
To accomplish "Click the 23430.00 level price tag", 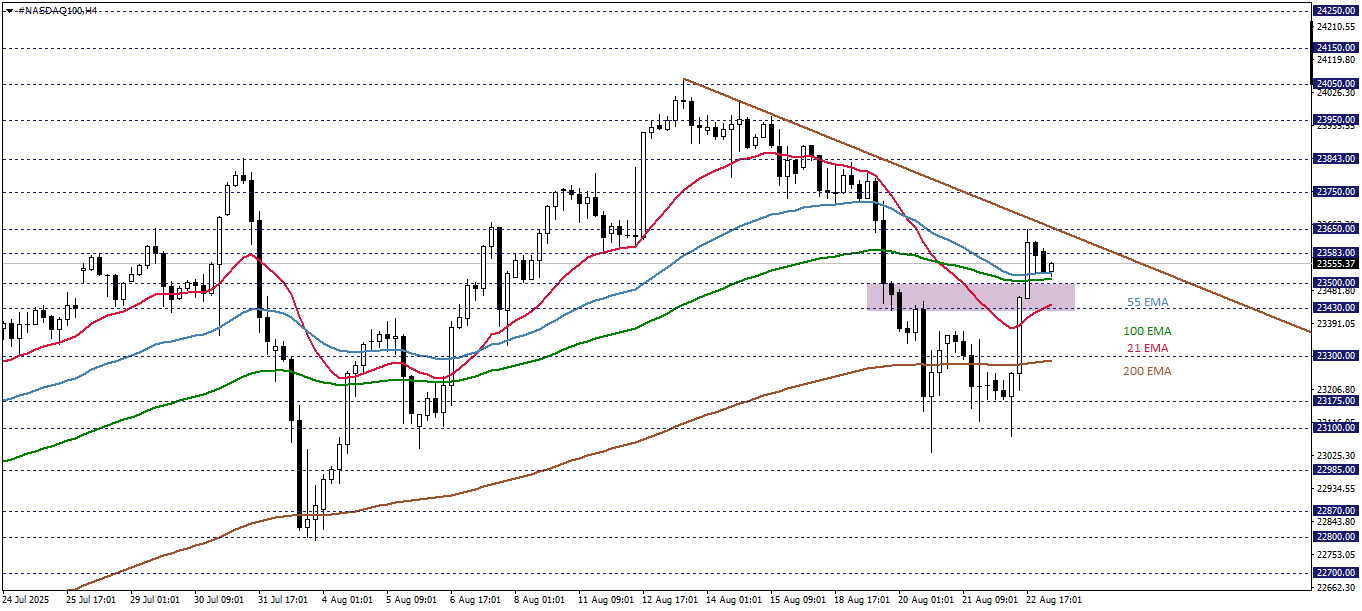I will pyautogui.click(x=1336, y=308).
